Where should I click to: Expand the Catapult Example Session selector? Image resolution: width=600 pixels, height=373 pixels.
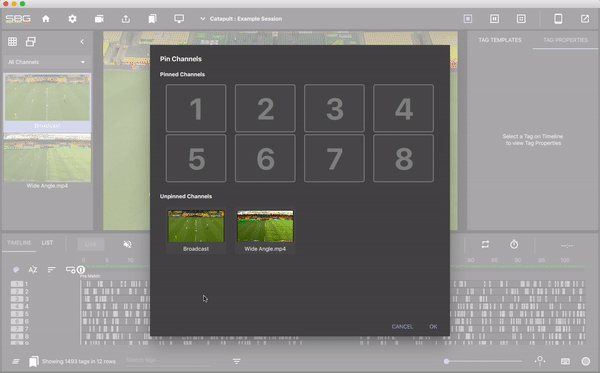click(241, 19)
